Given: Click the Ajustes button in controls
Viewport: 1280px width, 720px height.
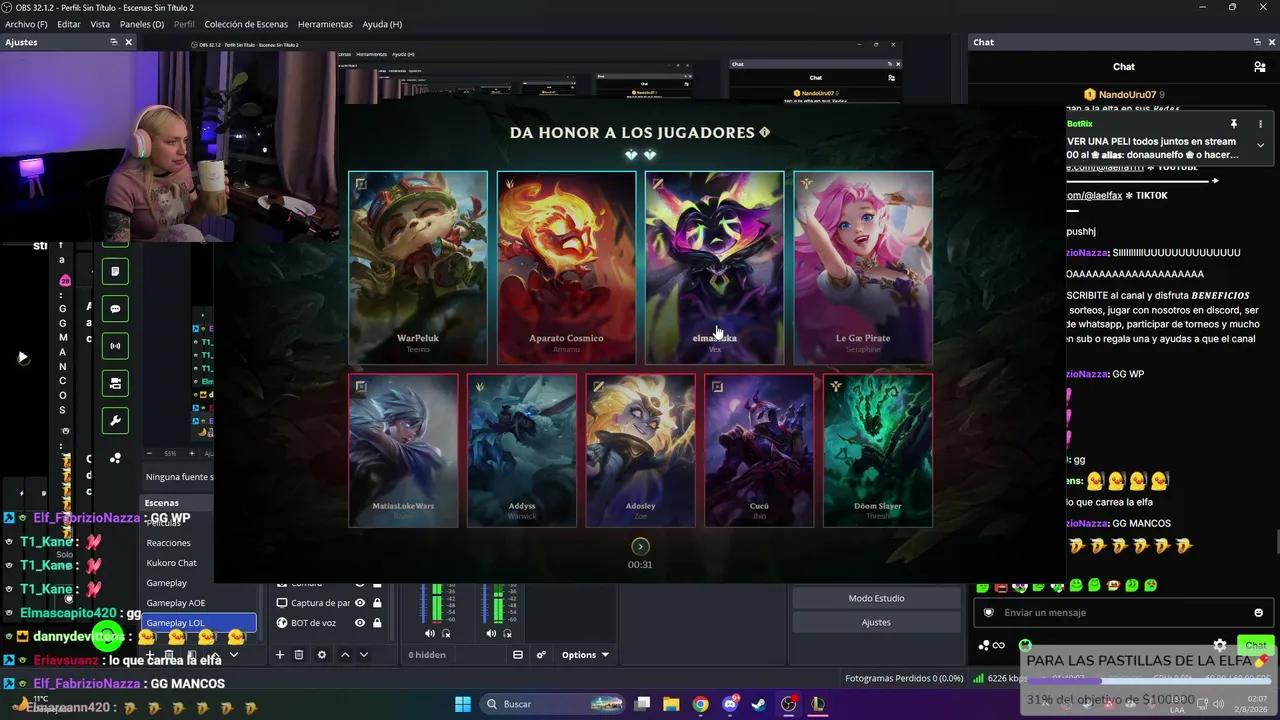Looking at the screenshot, I should point(876,622).
